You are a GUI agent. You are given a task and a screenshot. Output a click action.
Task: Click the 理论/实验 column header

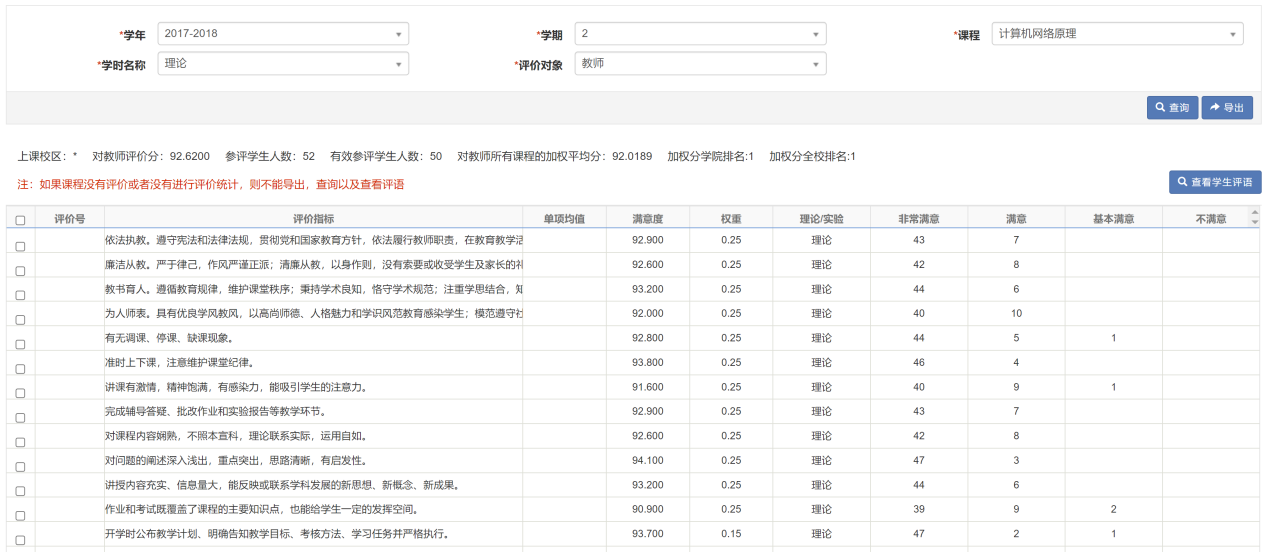pos(821,218)
